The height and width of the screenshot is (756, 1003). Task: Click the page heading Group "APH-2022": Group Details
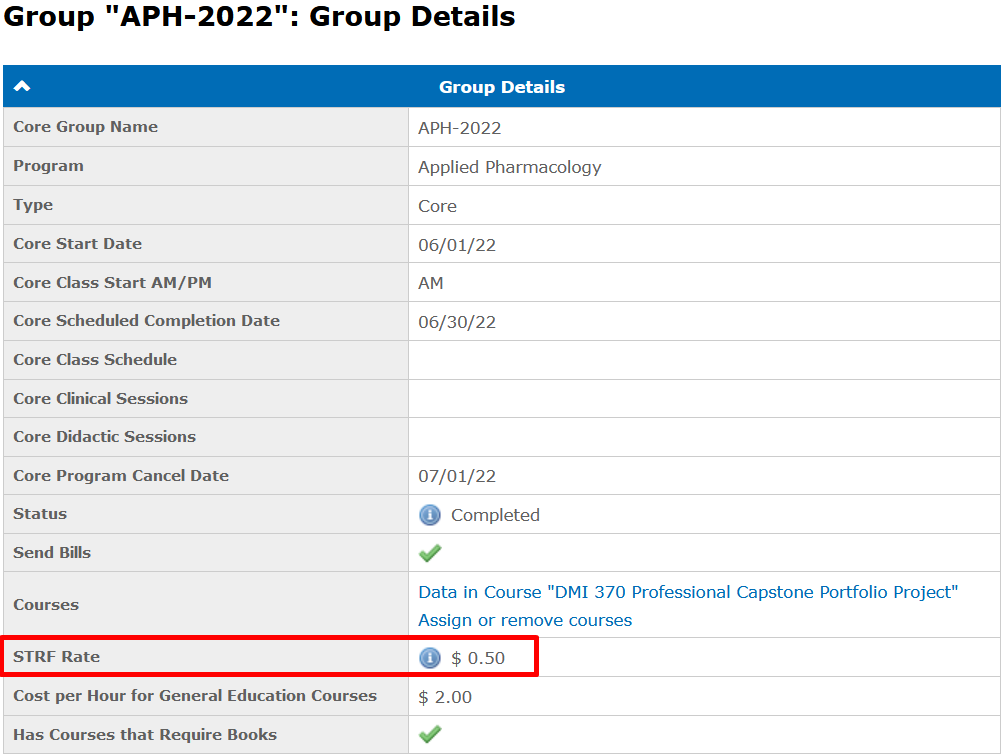[259, 16]
